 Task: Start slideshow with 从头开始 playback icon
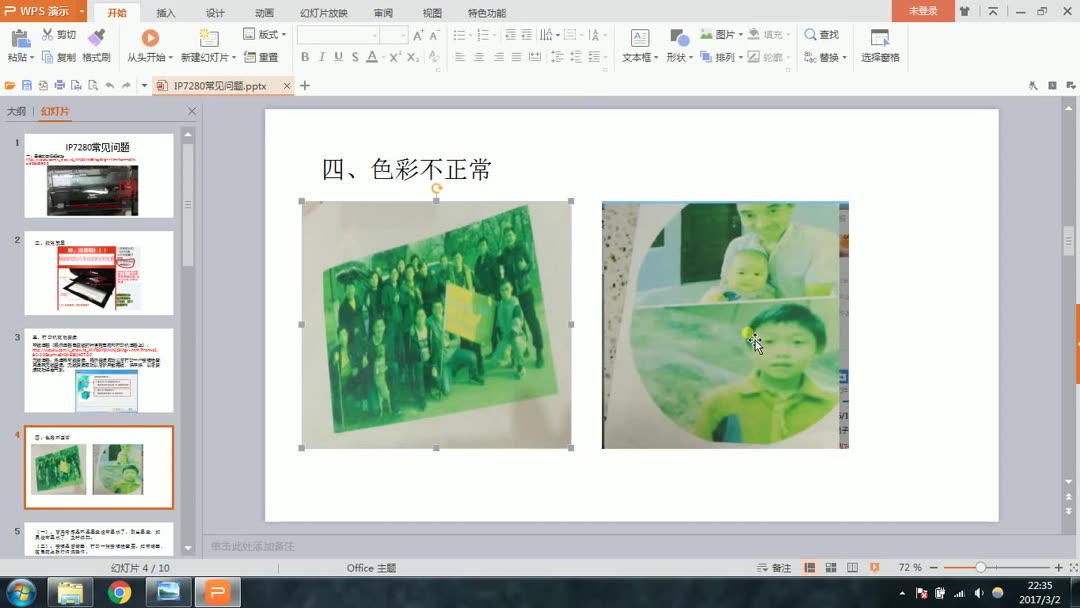pyautogui.click(x=149, y=38)
